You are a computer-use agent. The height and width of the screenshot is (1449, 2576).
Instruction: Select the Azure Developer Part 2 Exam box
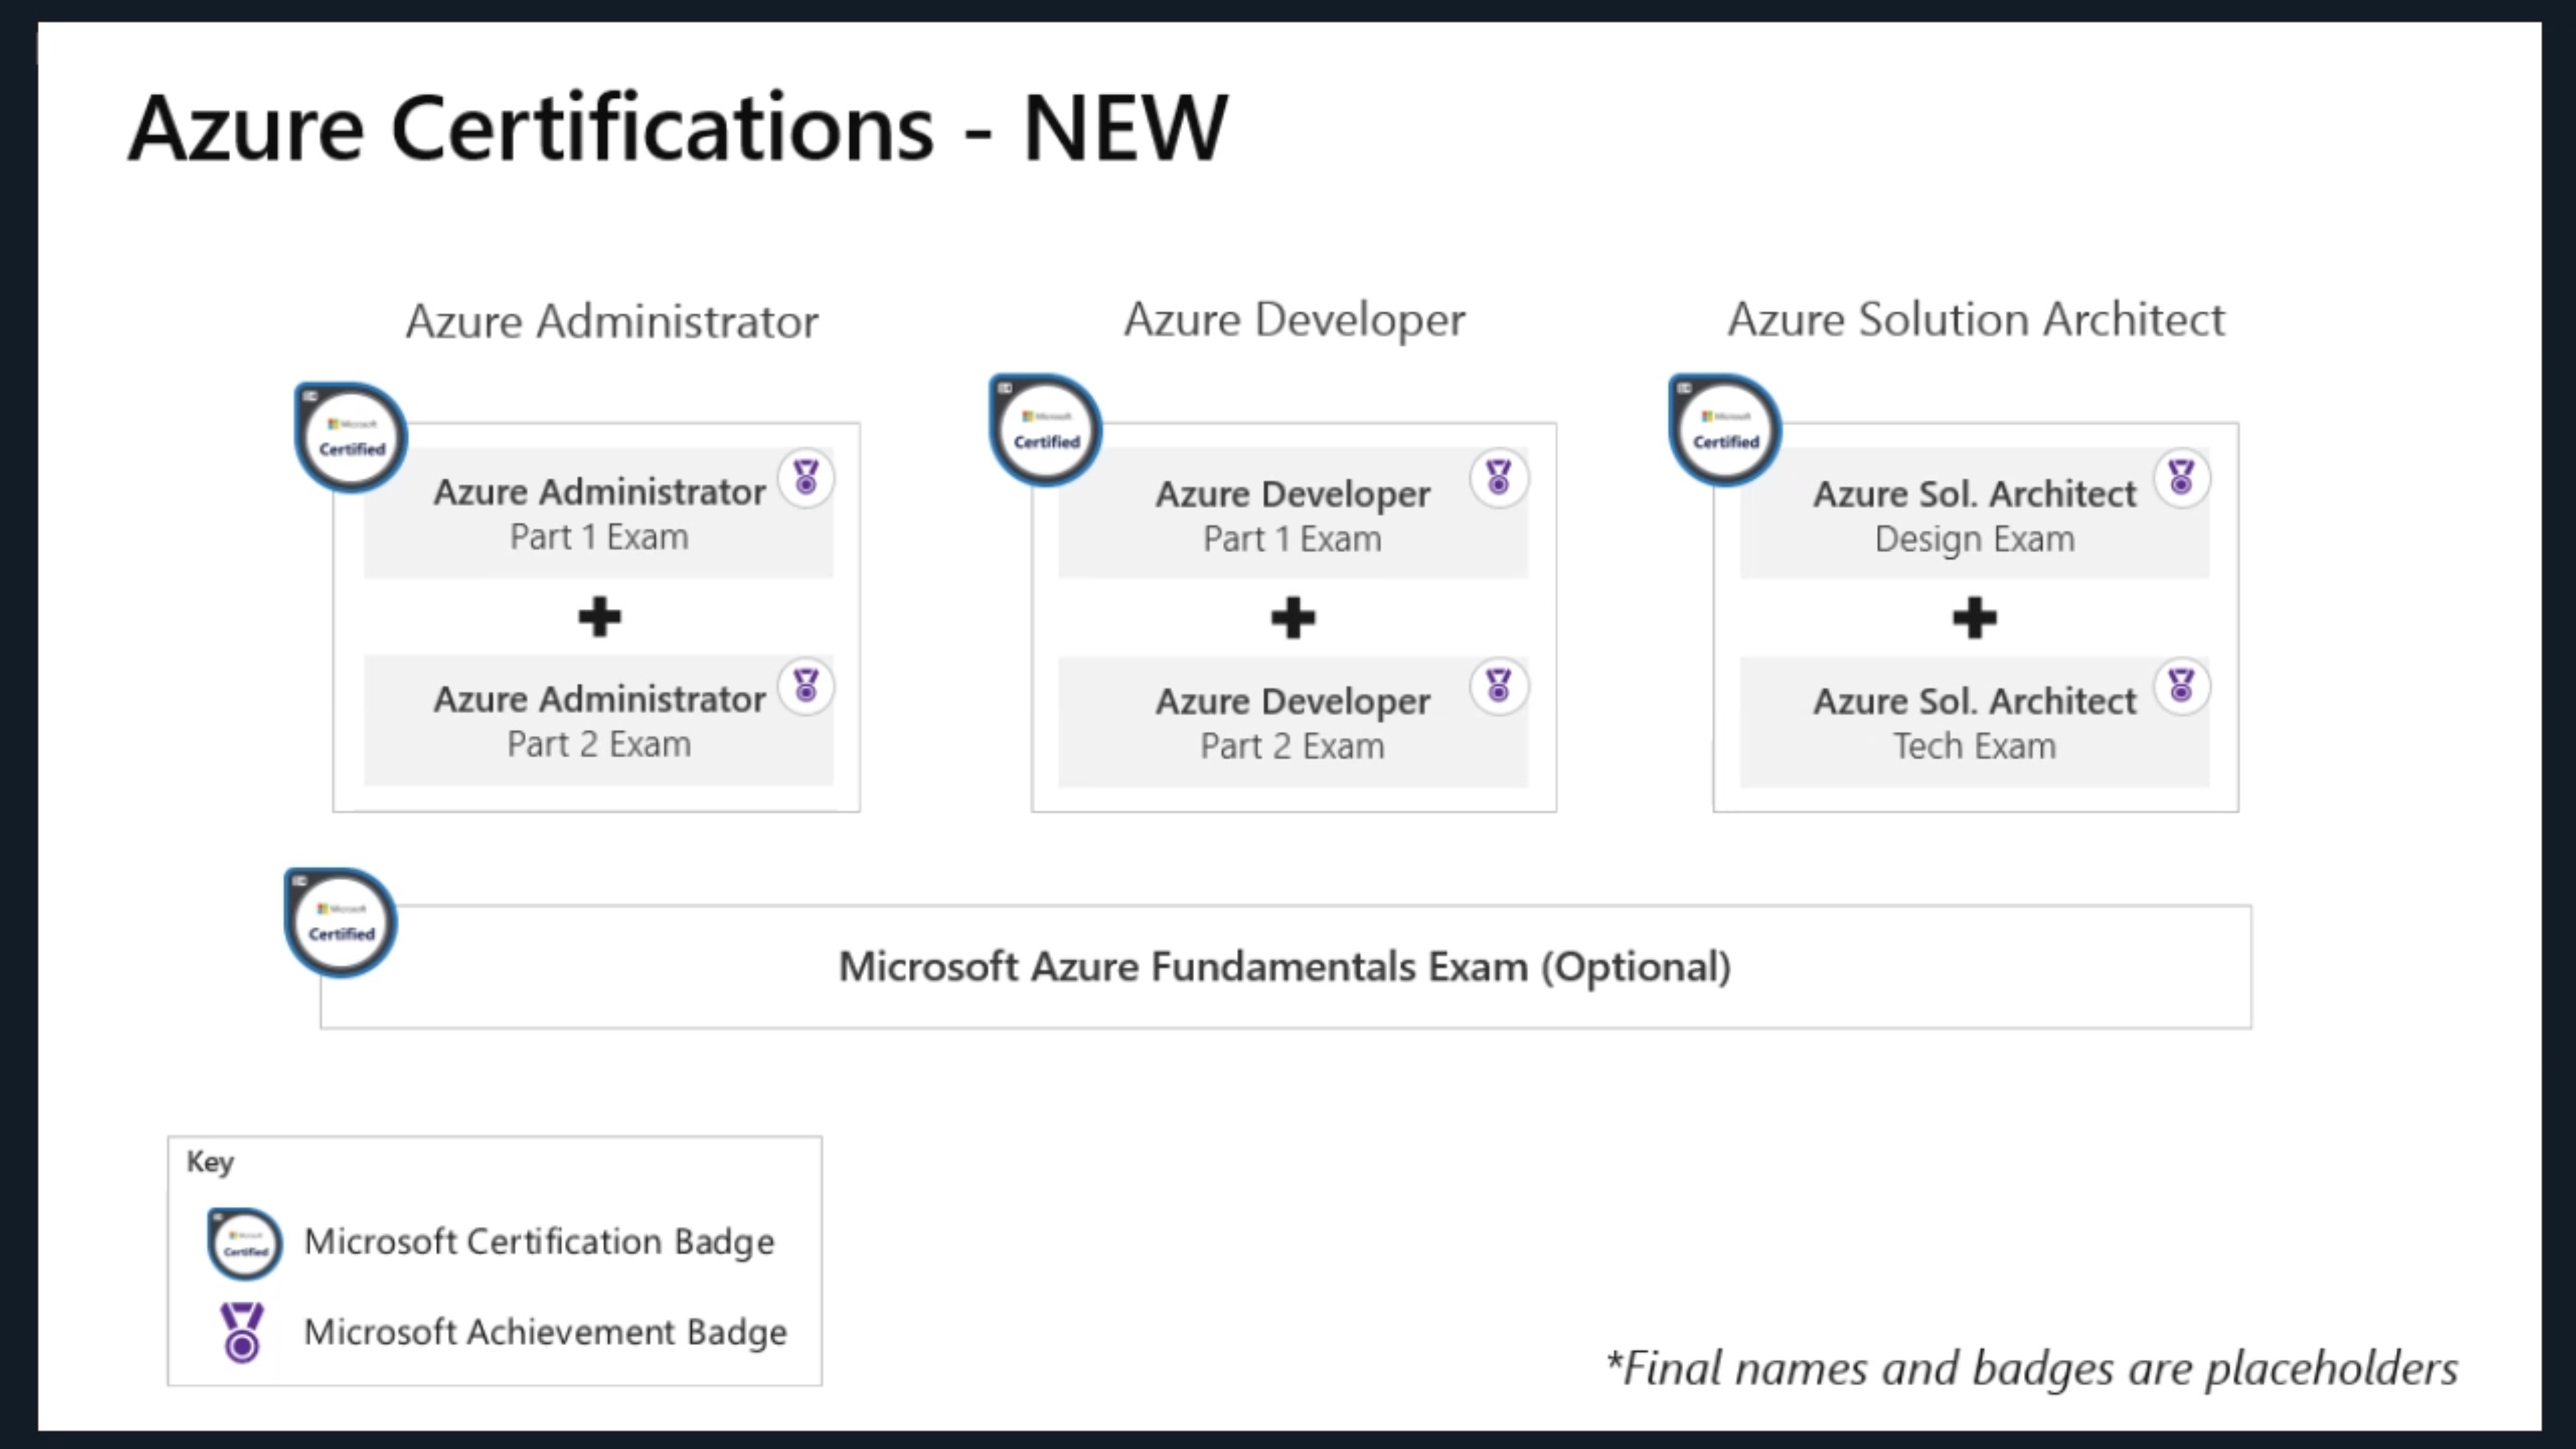tap(1293, 722)
